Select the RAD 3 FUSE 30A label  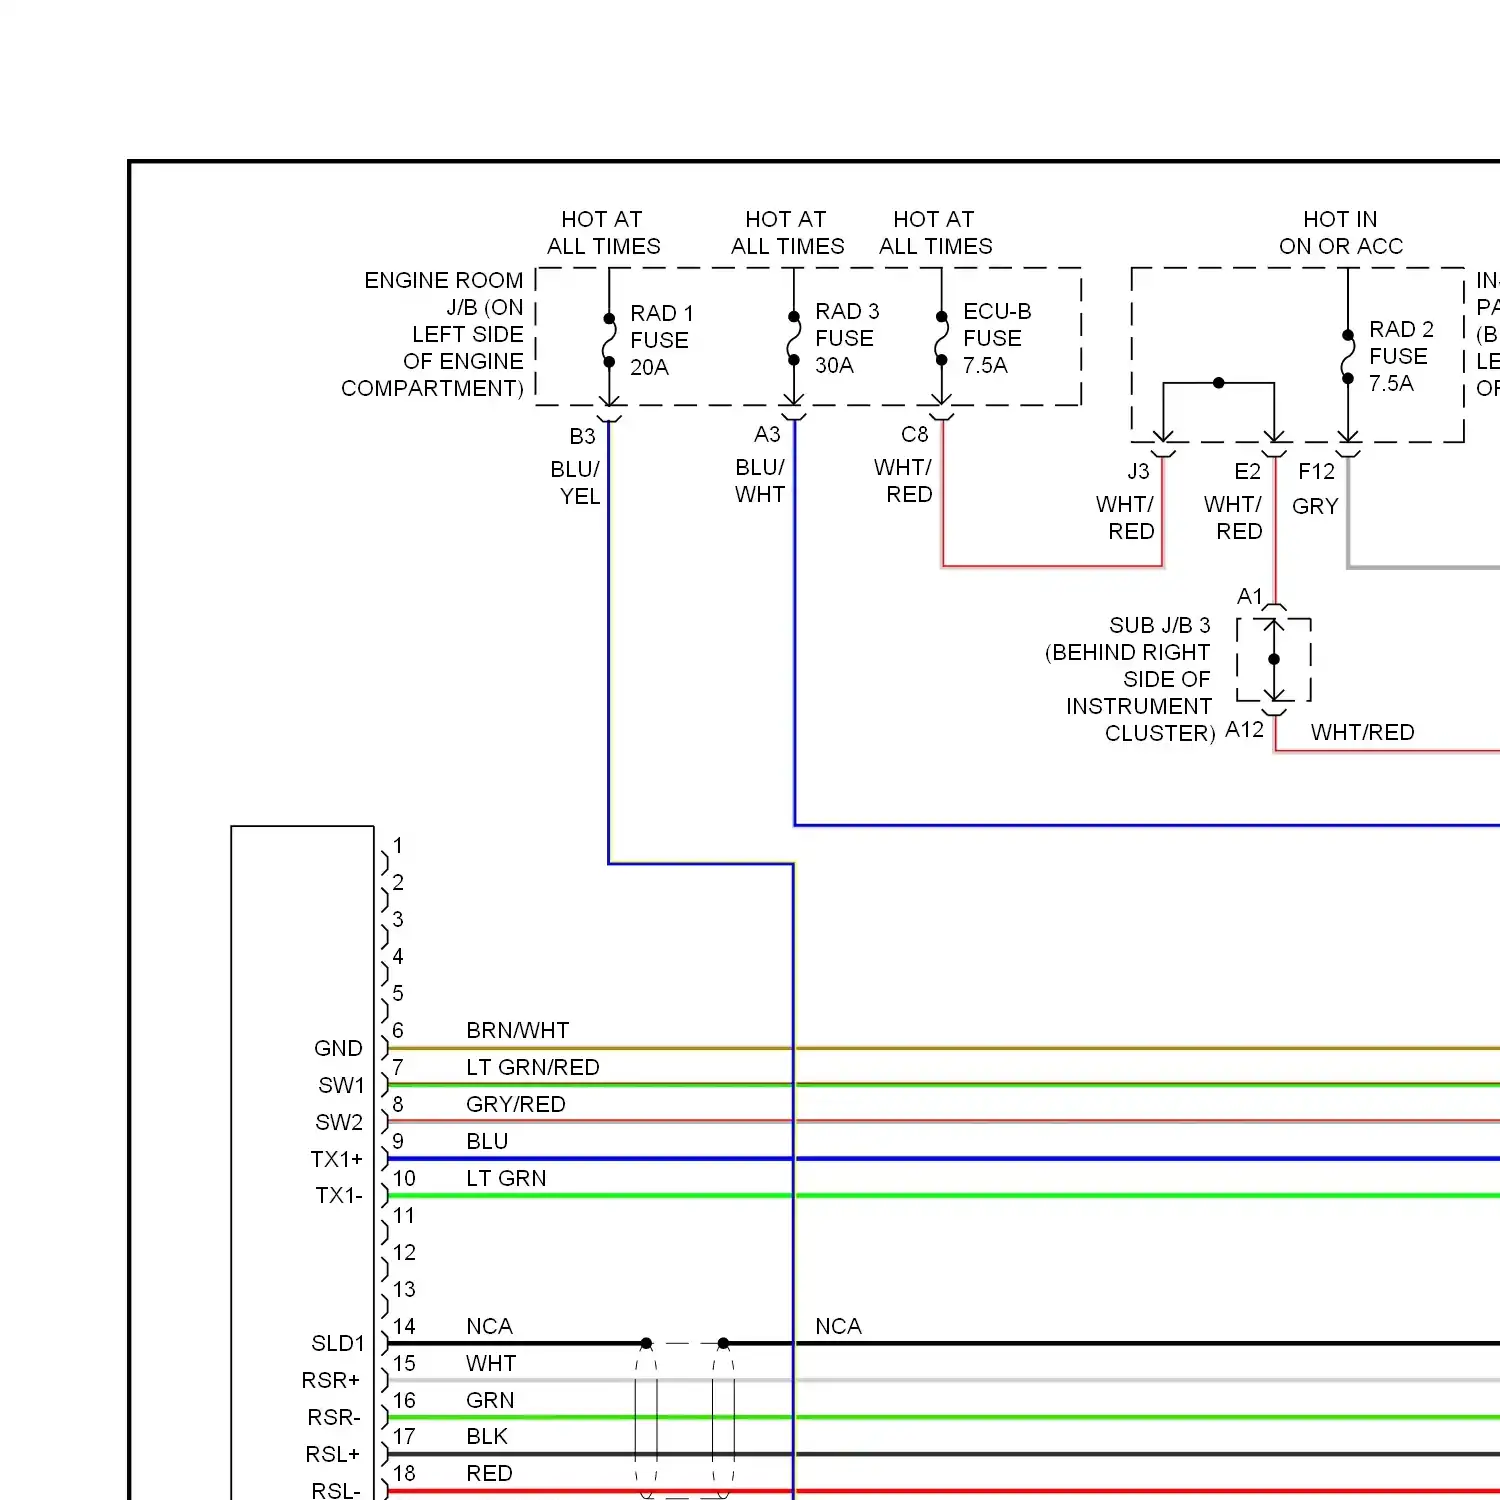(846, 338)
